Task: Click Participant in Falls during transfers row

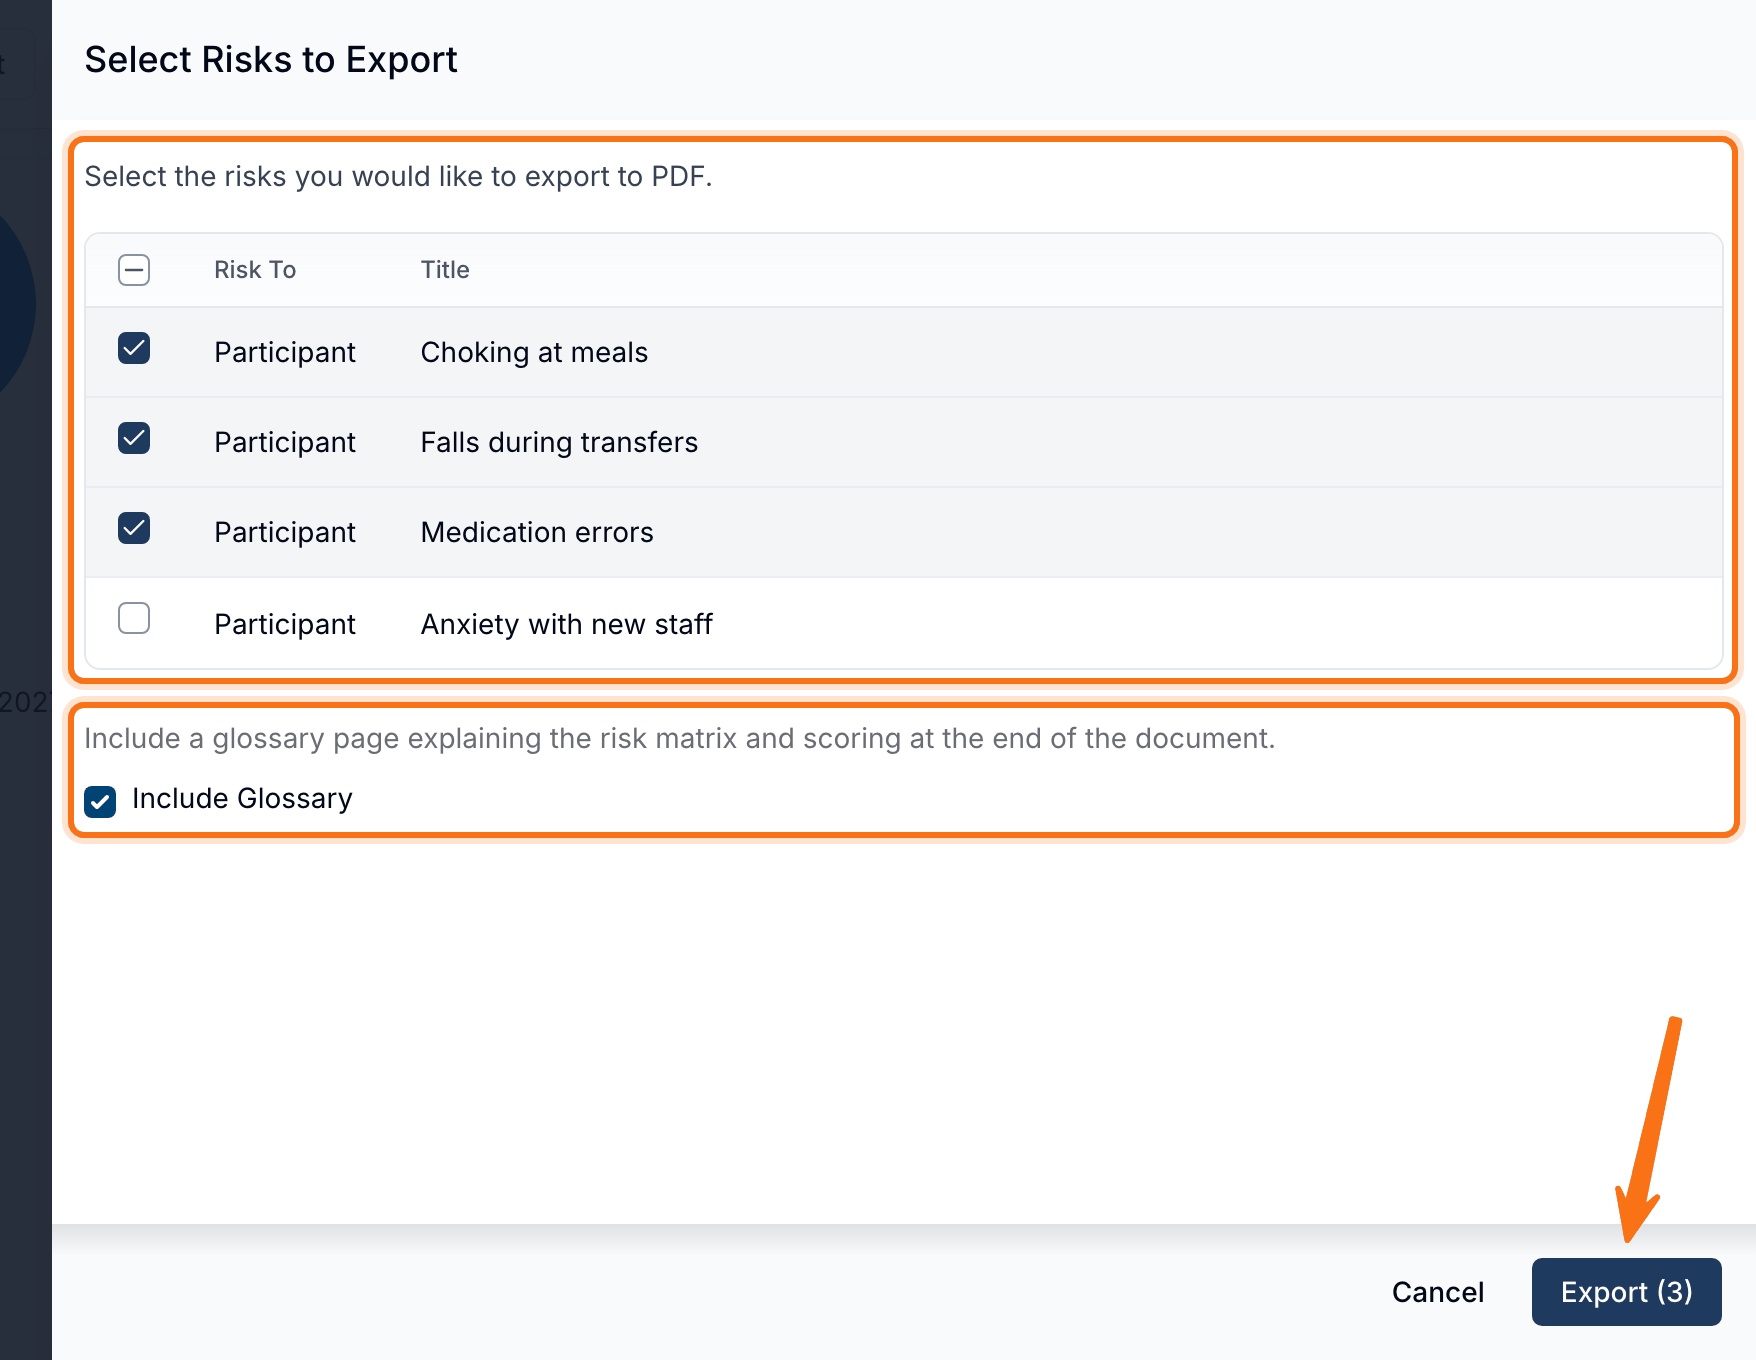Action: [x=285, y=442]
